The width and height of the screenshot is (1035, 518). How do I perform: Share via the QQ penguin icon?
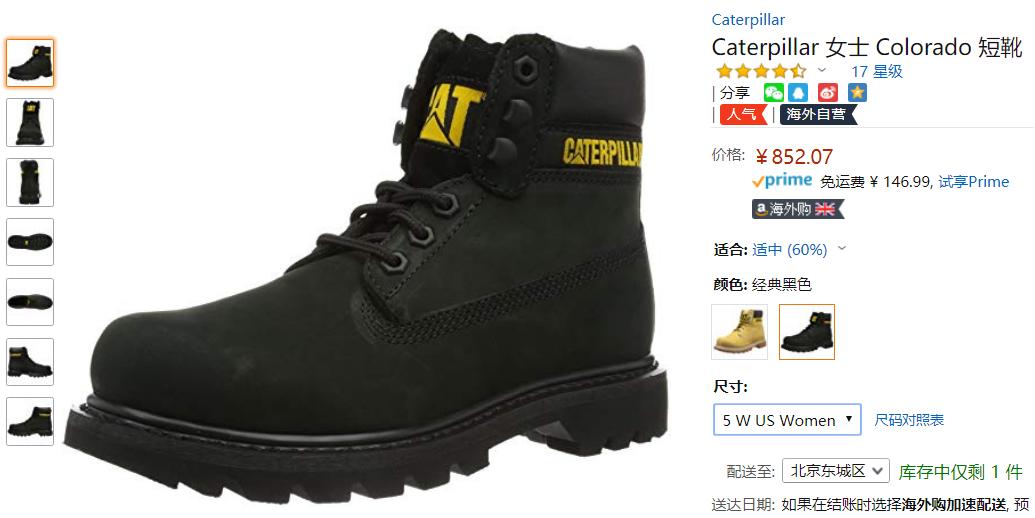point(798,92)
